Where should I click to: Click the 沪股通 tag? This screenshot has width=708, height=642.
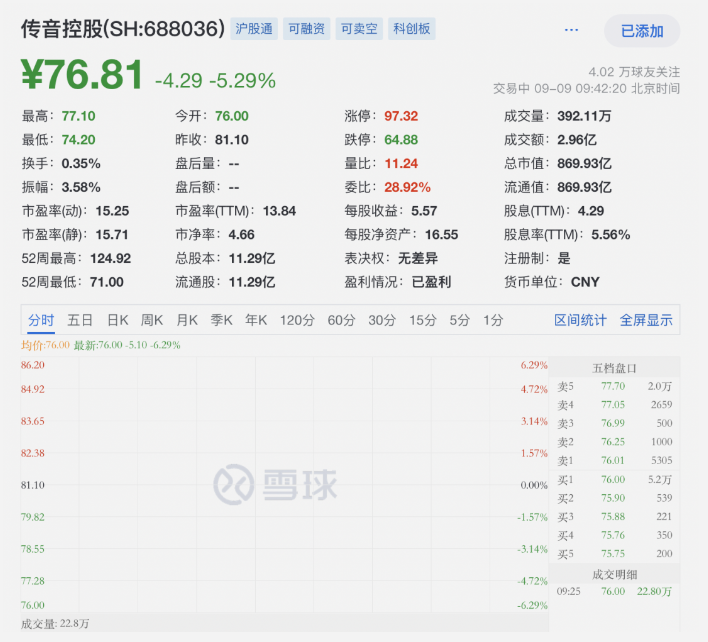pos(254,29)
